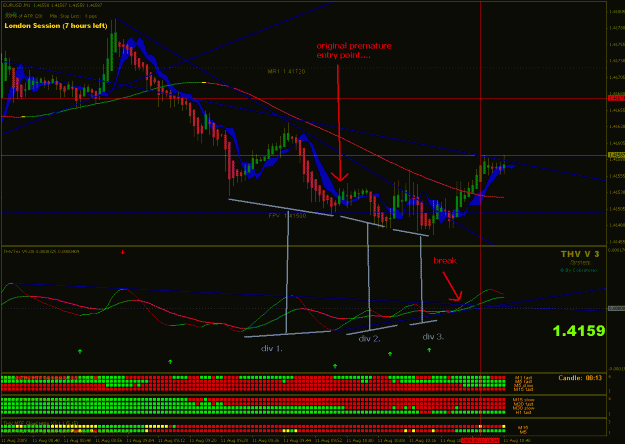Click the Candle 00:13 countdown timer
The height and width of the screenshot is (444, 625).
(580, 377)
